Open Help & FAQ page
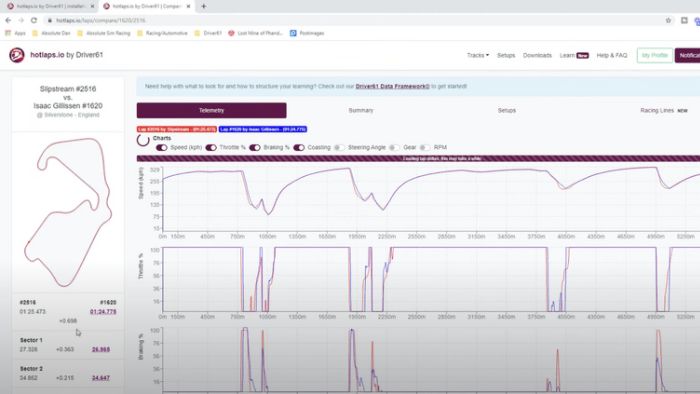The height and width of the screenshot is (394, 700). [x=612, y=55]
